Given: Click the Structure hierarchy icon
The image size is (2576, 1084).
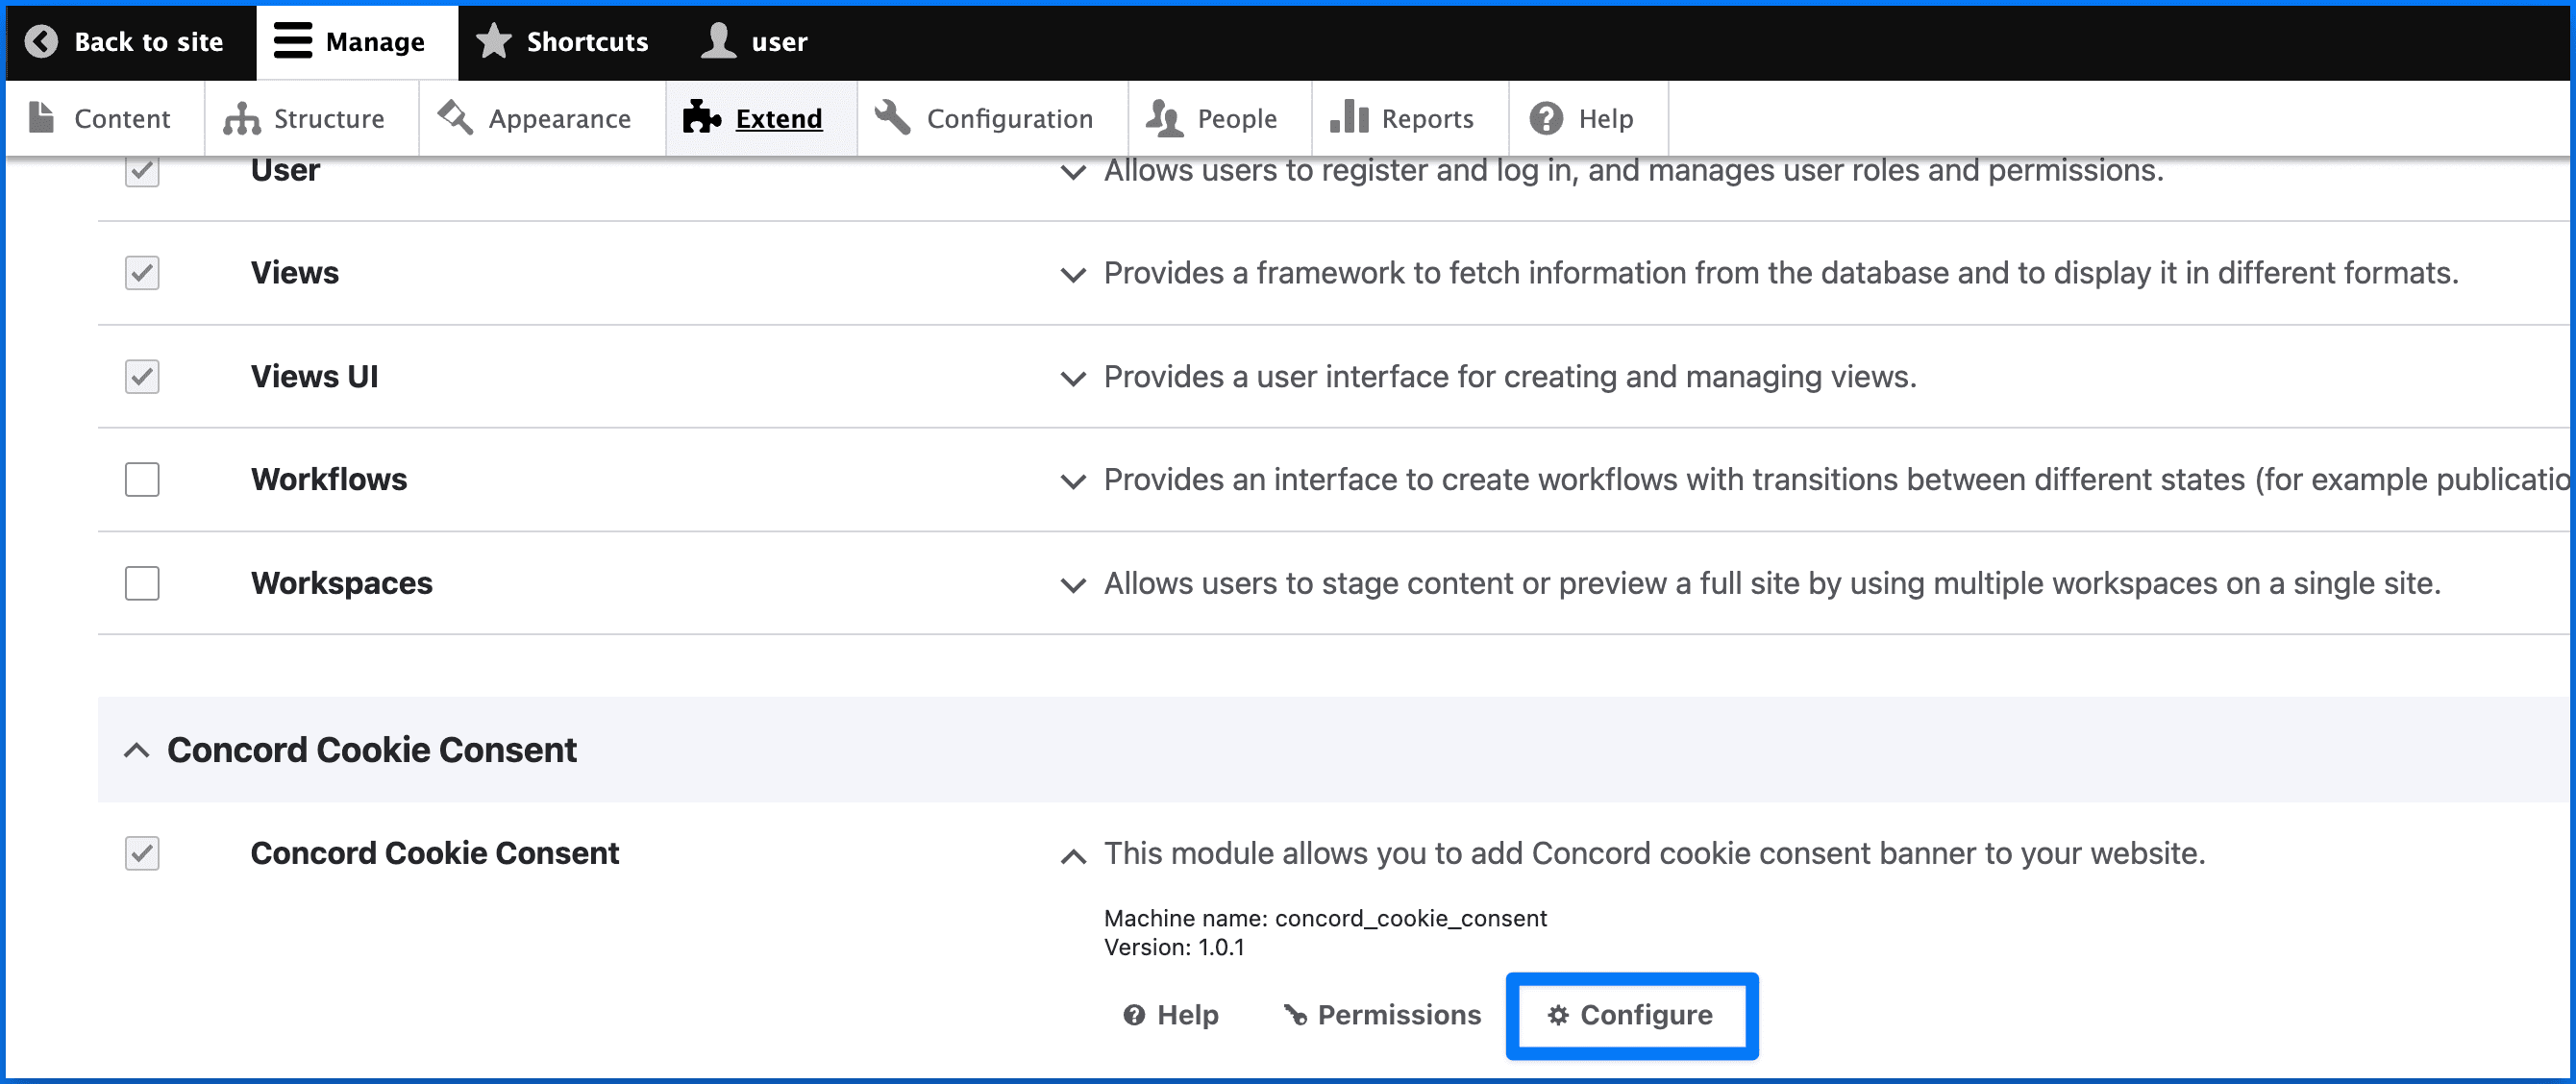Looking at the screenshot, I should 241,119.
